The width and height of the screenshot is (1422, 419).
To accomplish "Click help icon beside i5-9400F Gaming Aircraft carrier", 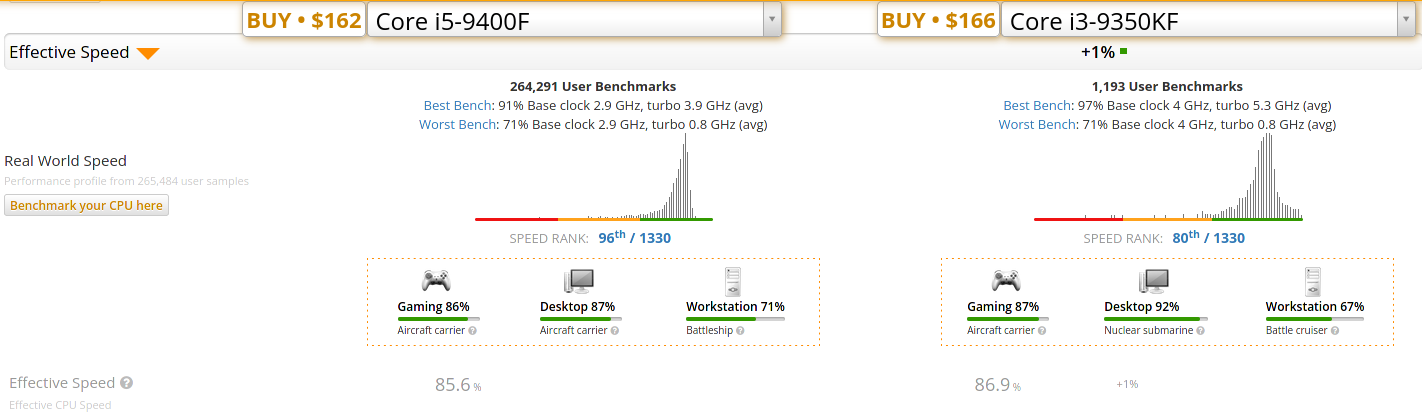I will coord(473,330).
